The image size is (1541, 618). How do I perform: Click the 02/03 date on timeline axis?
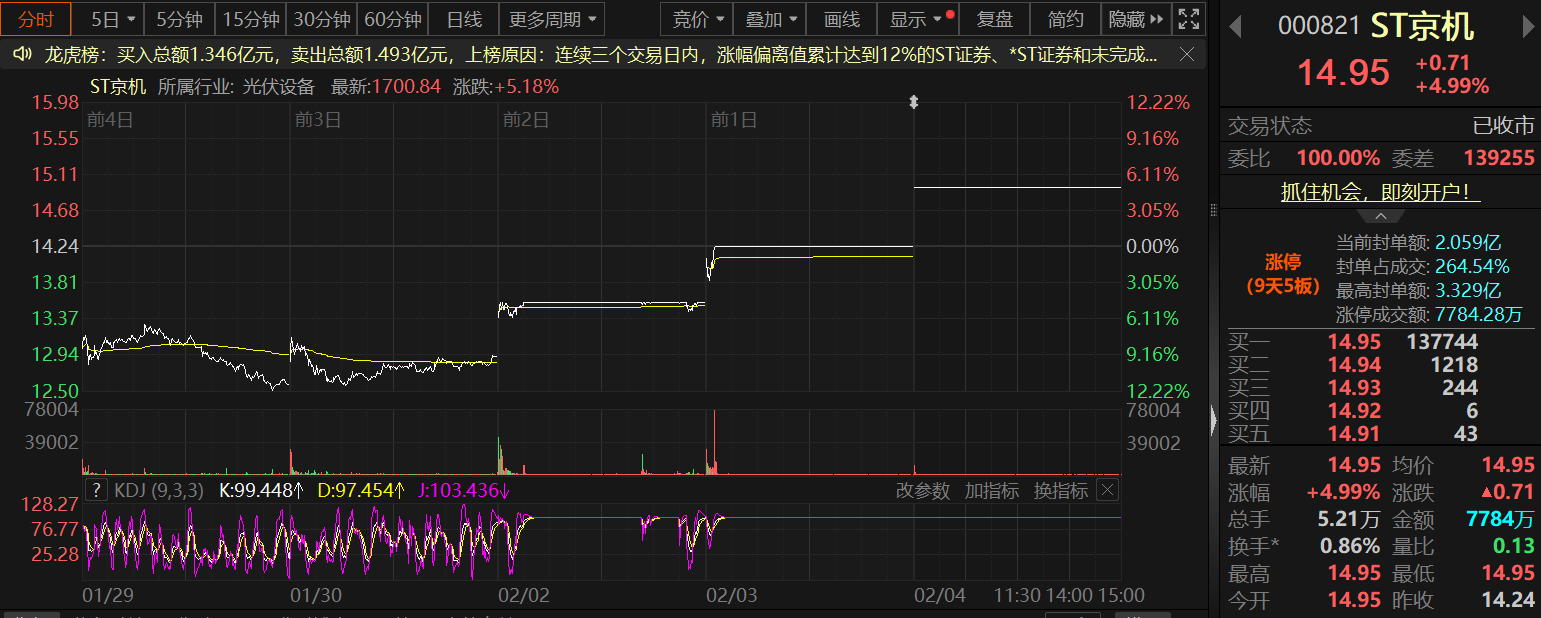point(732,595)
